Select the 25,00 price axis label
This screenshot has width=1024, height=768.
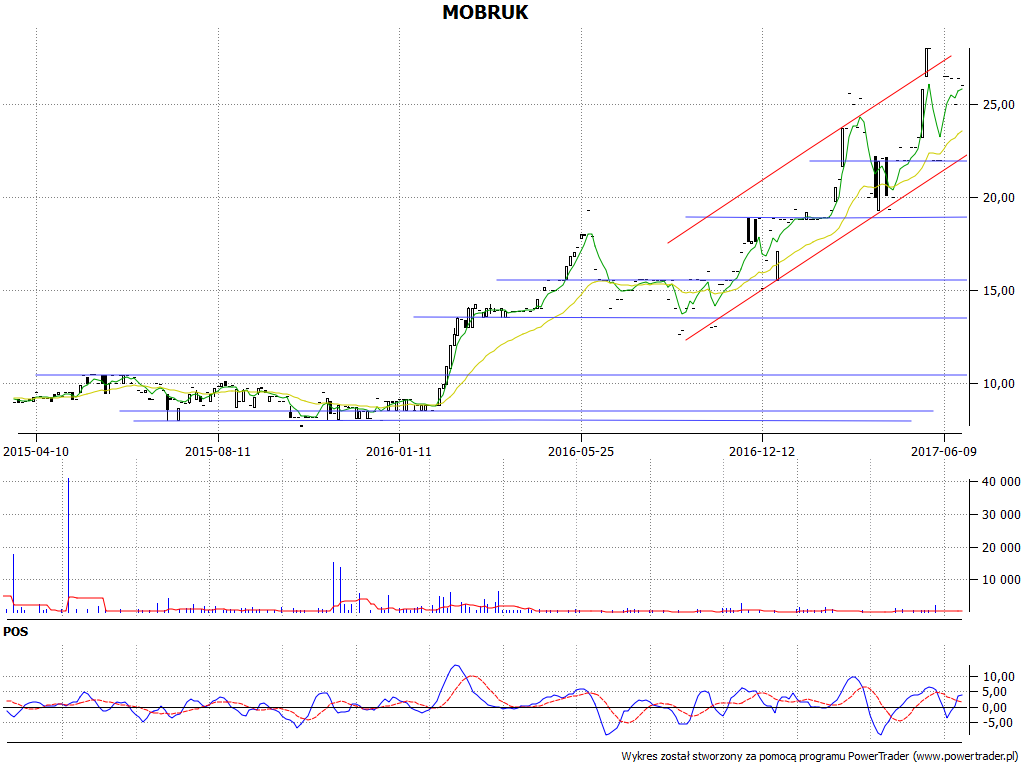999,104
